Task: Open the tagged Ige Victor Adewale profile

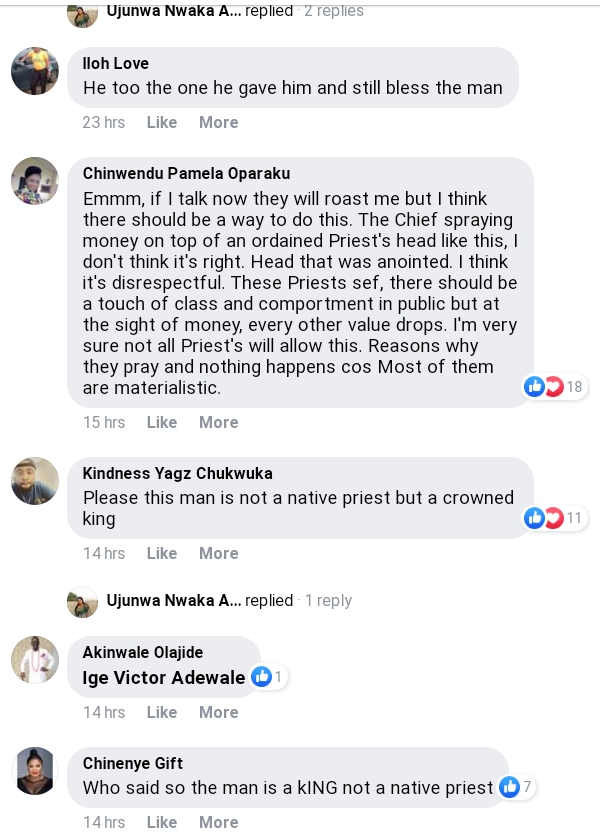Action: pyautogui.click(x=164, y=678)
